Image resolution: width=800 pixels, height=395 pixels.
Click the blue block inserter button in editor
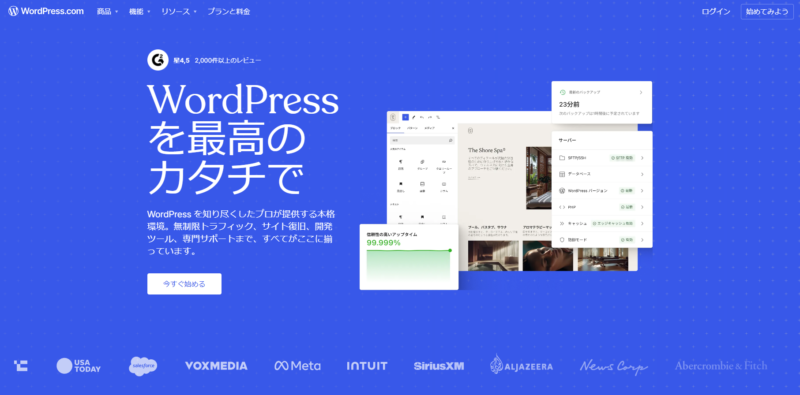[406, 117]
